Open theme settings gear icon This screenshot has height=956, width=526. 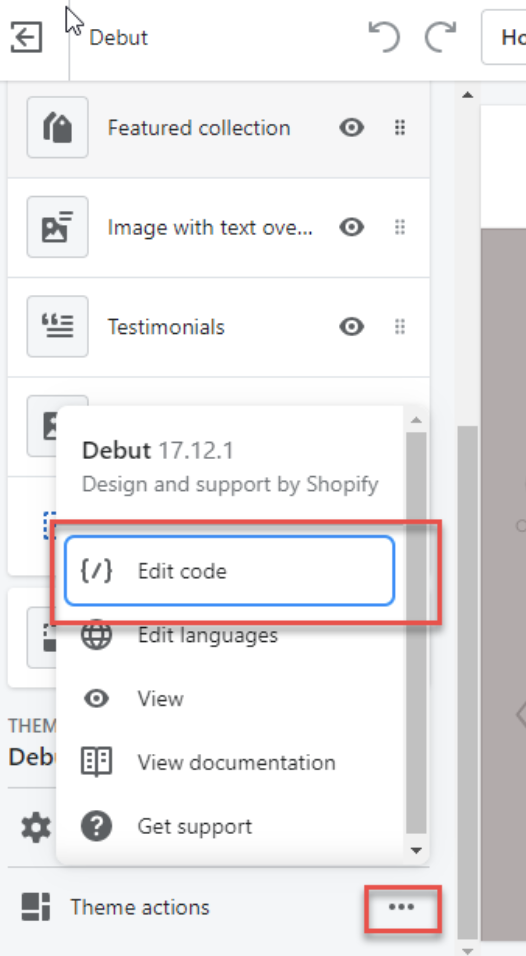point(36,829)
